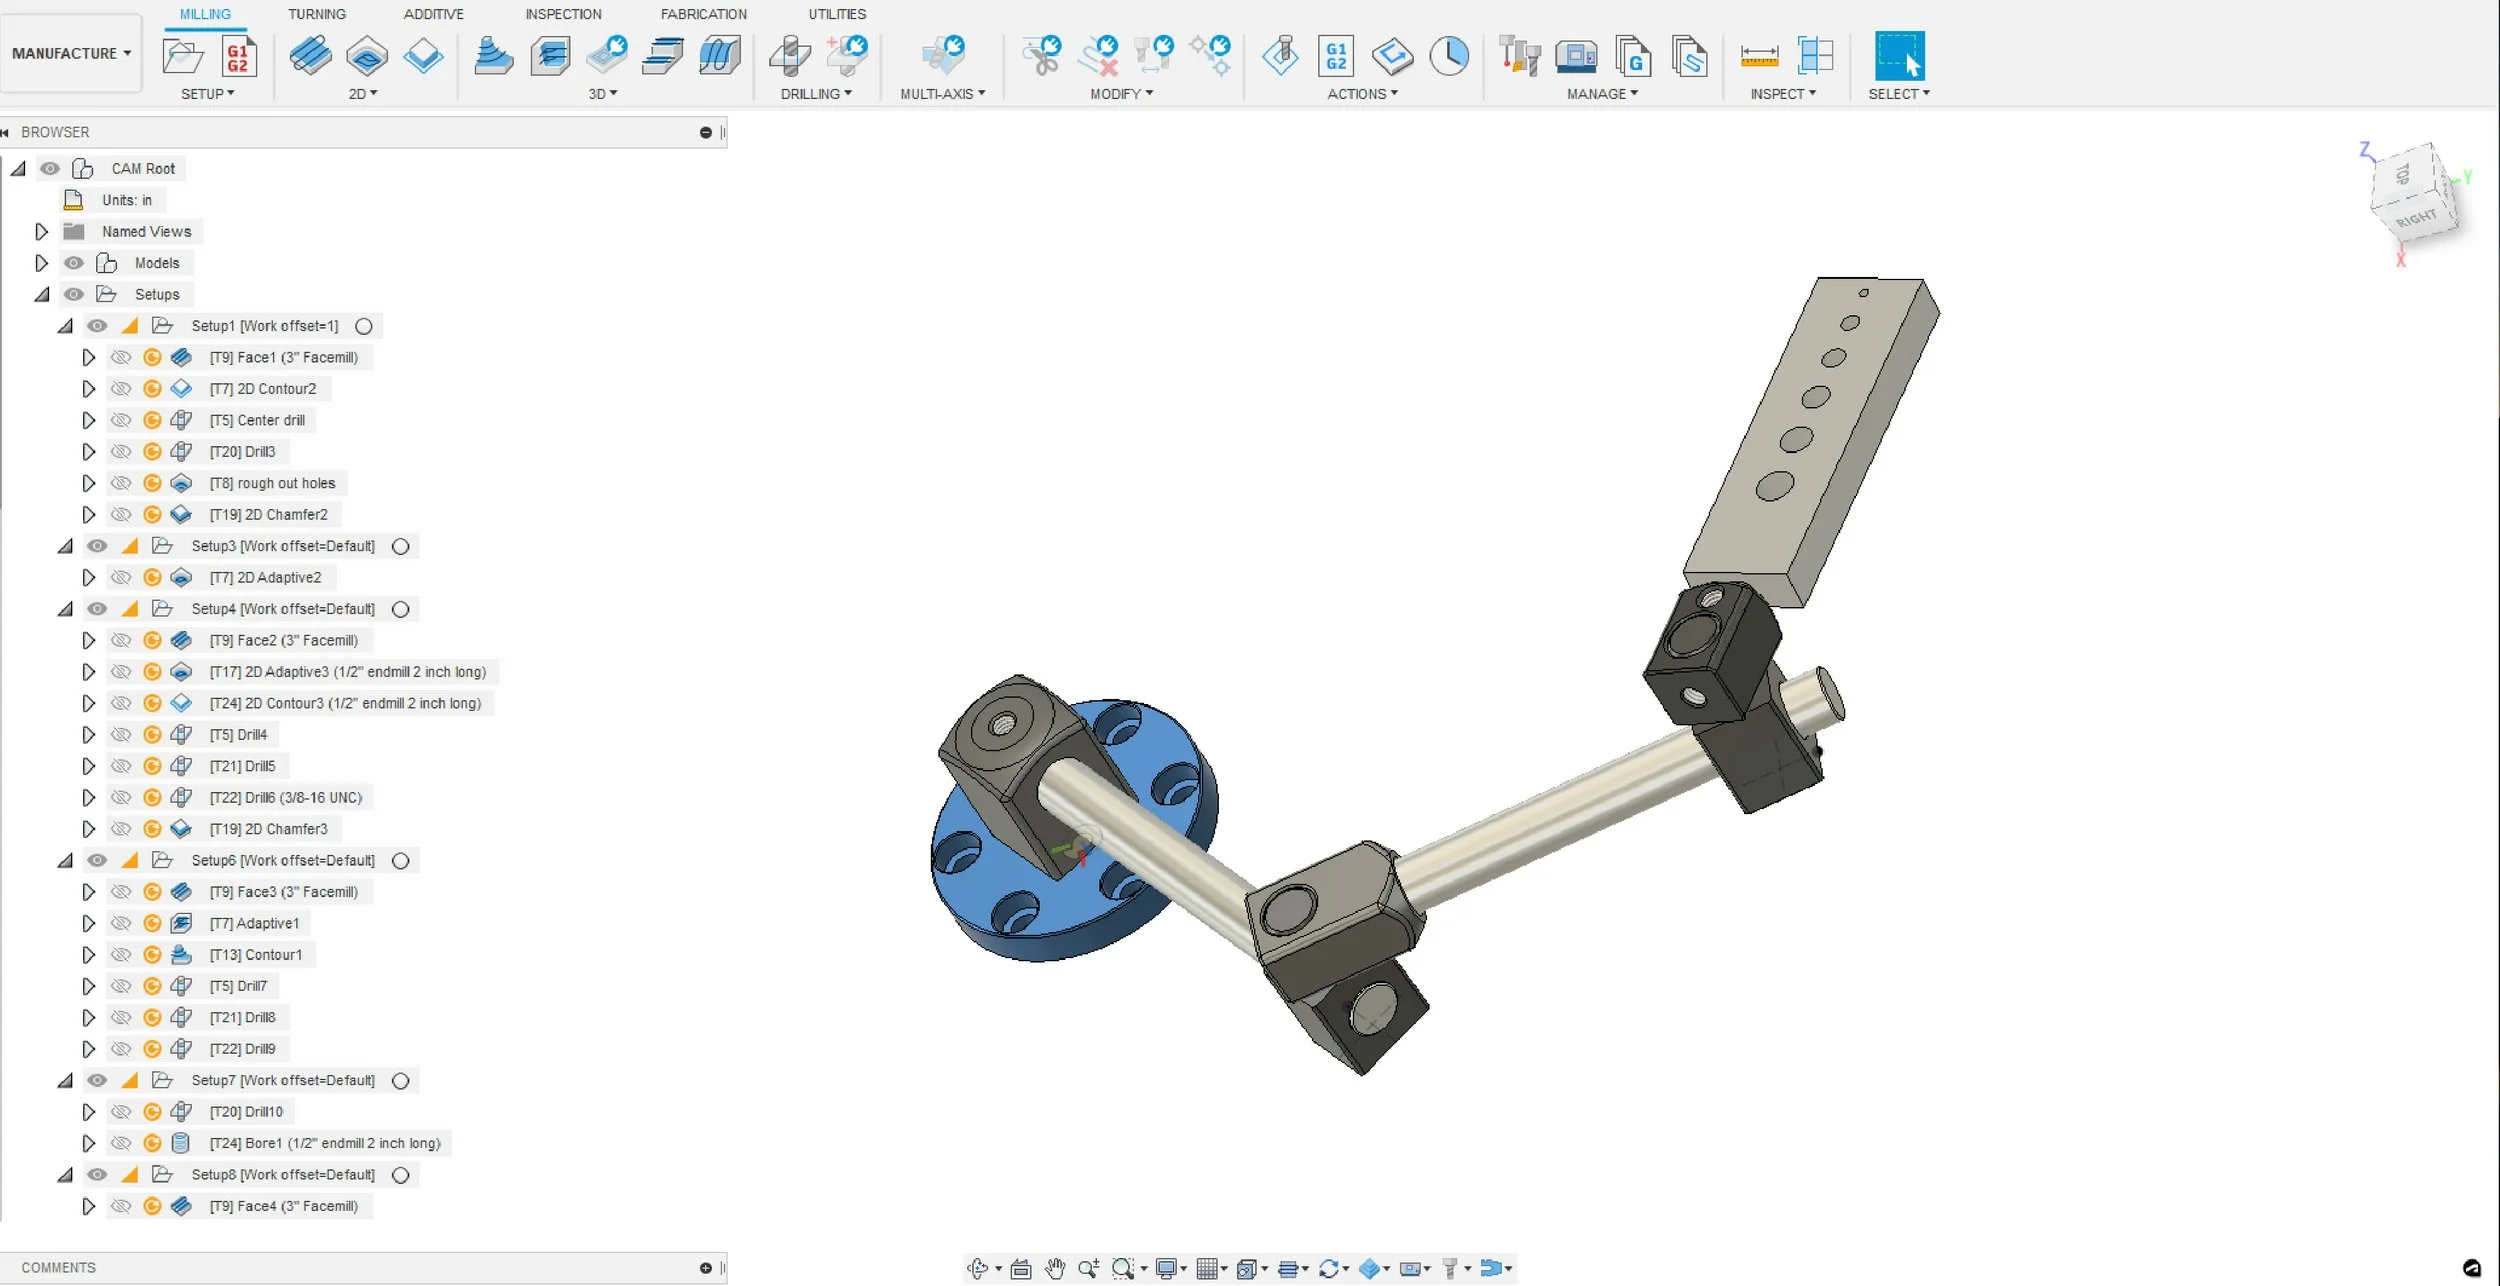Activate the Pan tool in the navigation bar
The height and width of the screenshot is (1286, 2500).
1056,1268
